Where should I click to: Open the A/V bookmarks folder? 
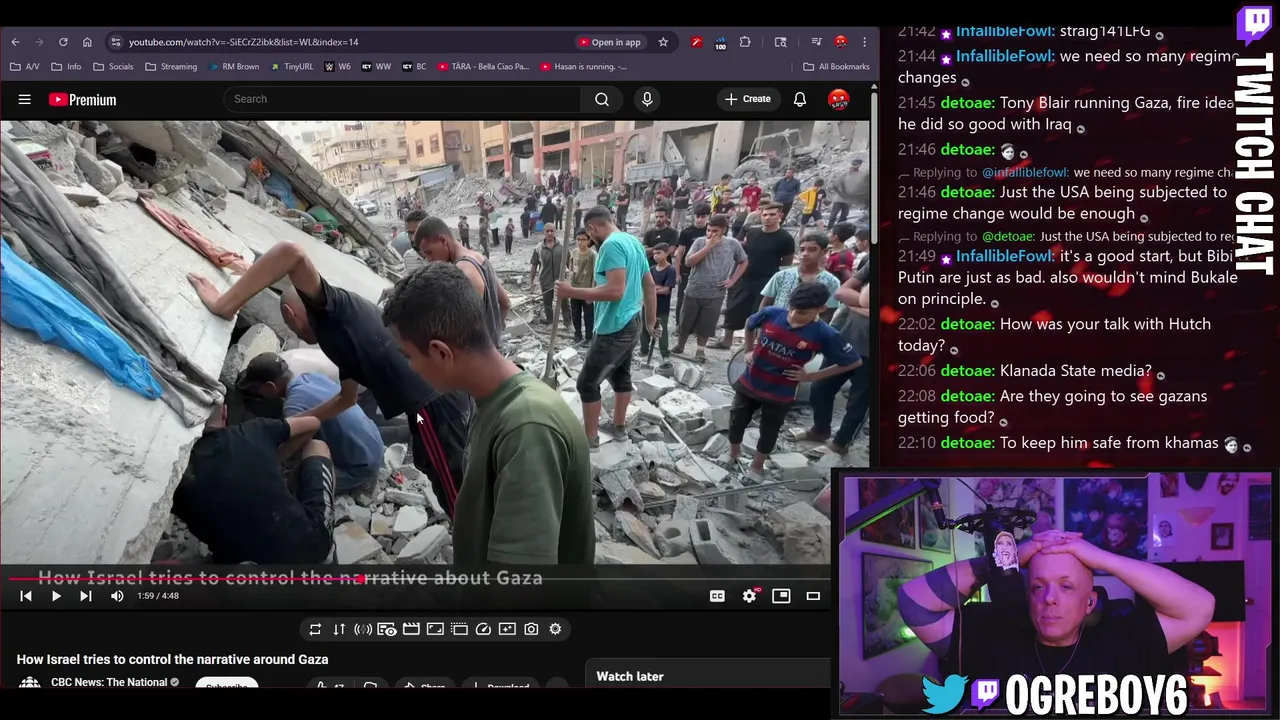pos(24,67)
